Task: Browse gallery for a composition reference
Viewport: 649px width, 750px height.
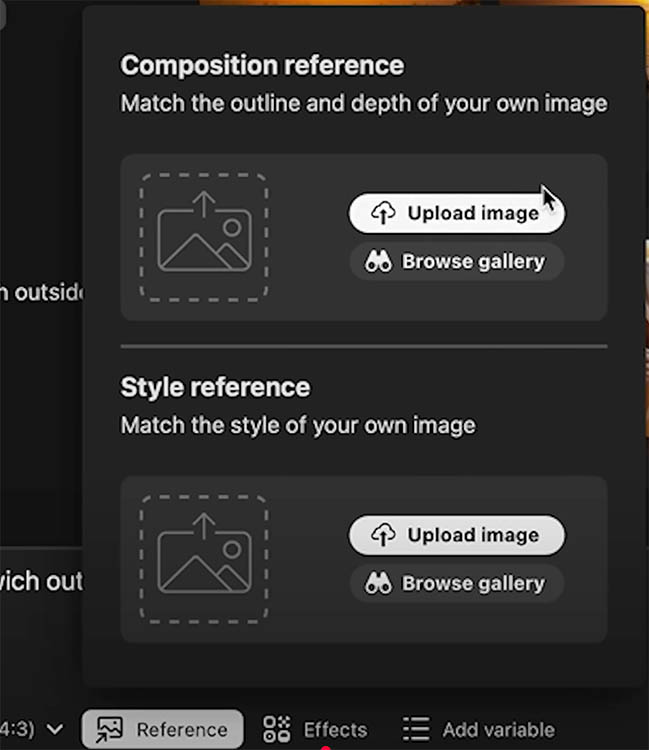Action: (x=457, y=262)
